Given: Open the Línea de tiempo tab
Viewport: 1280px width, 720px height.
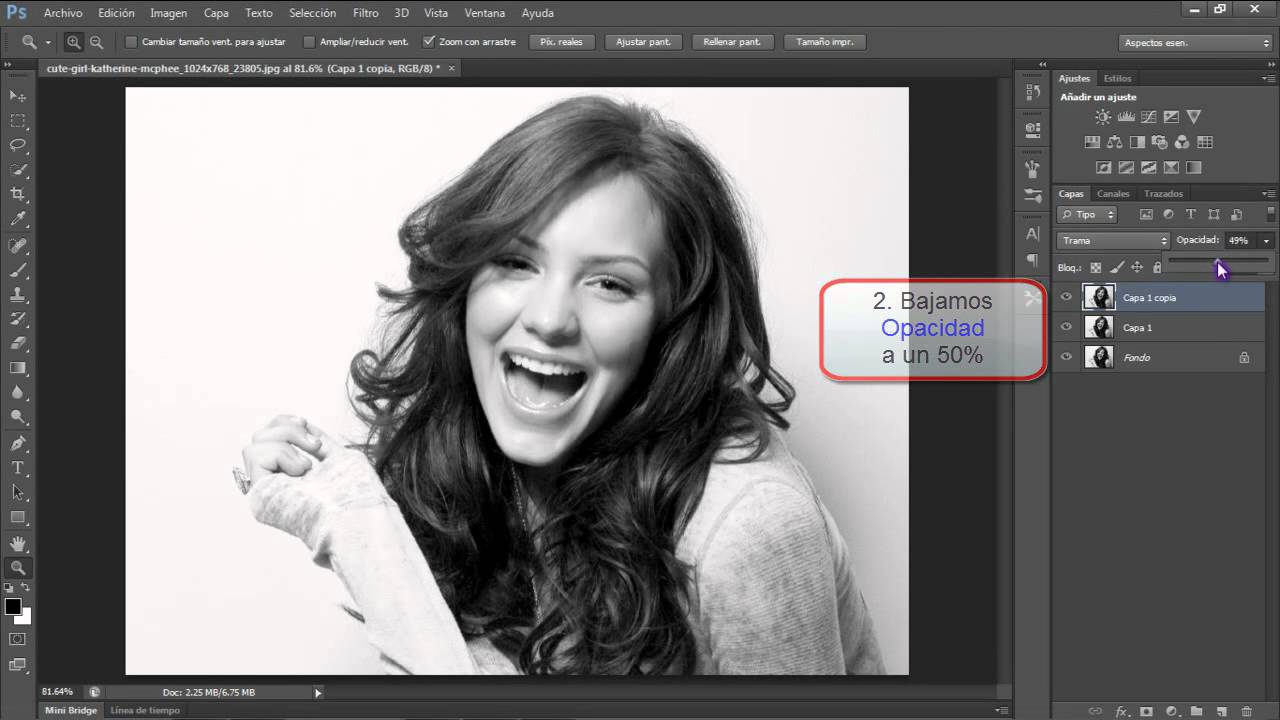Looking at the screenshot, I should [x=145, y=710].
